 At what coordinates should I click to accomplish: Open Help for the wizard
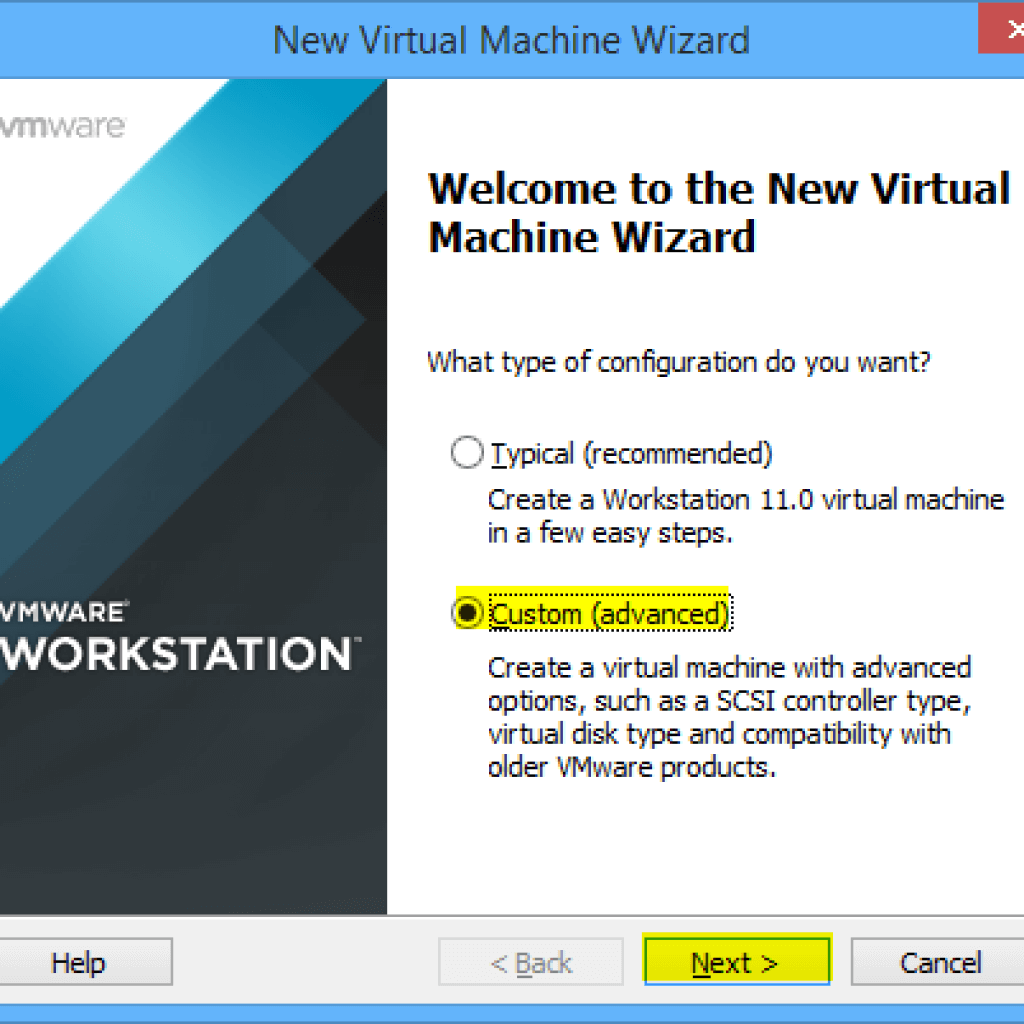[78, 963]
